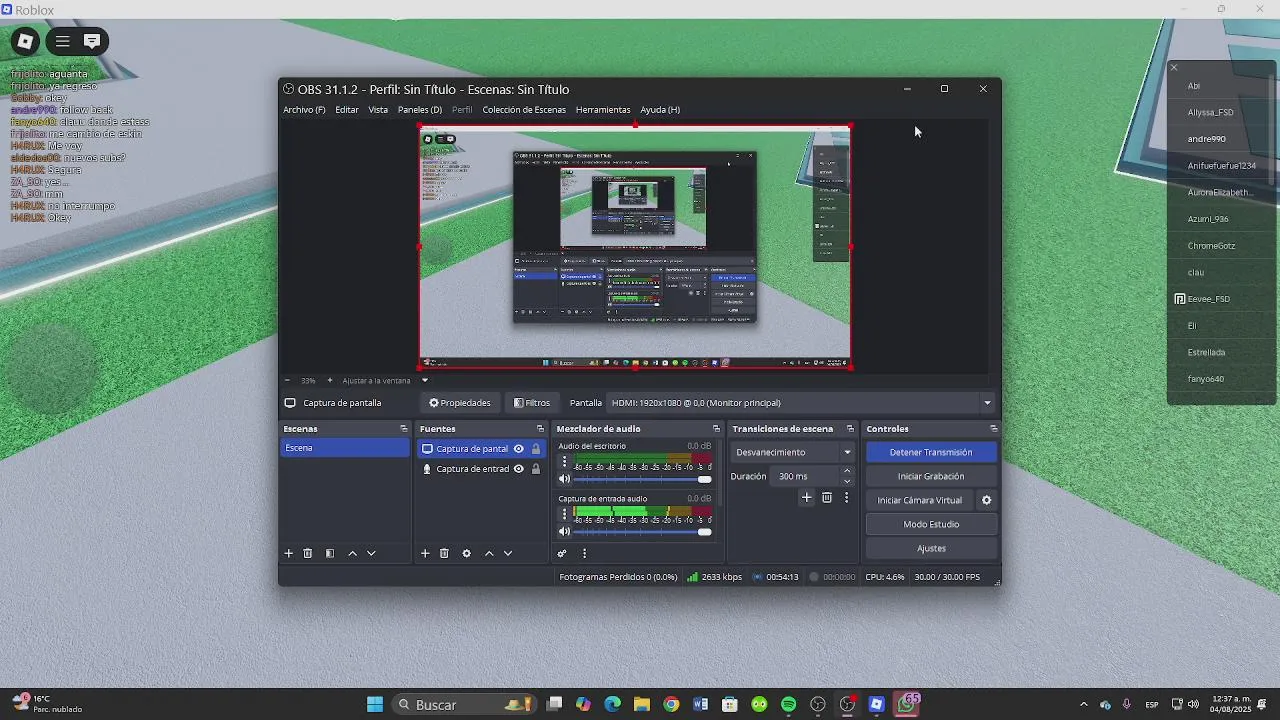Open Roblox hamburger menu icon

(62, 41)
